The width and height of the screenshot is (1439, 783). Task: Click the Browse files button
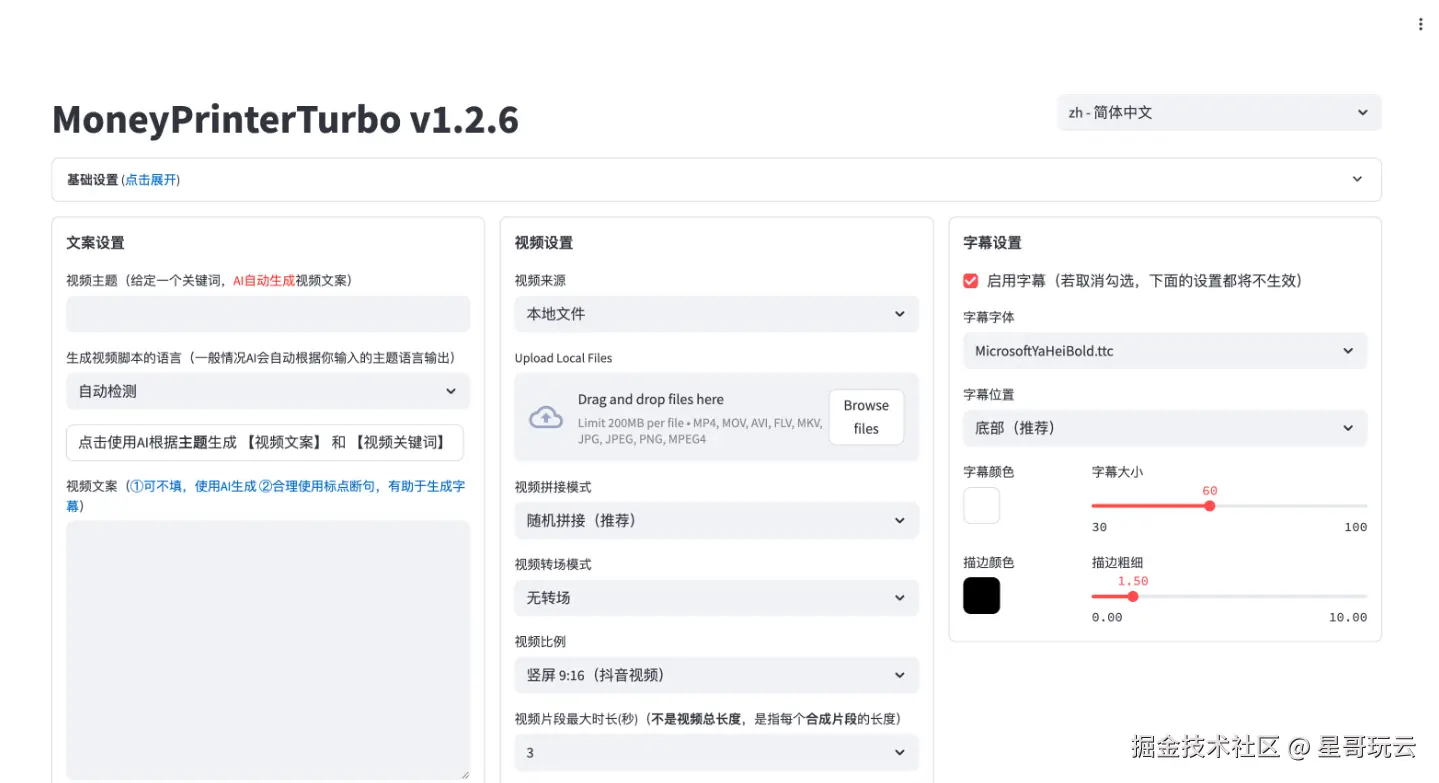pos(866,417)
